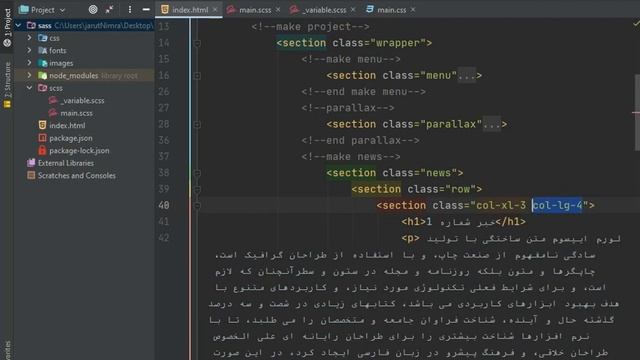Expand the css folder

click(x=29, y=38)
